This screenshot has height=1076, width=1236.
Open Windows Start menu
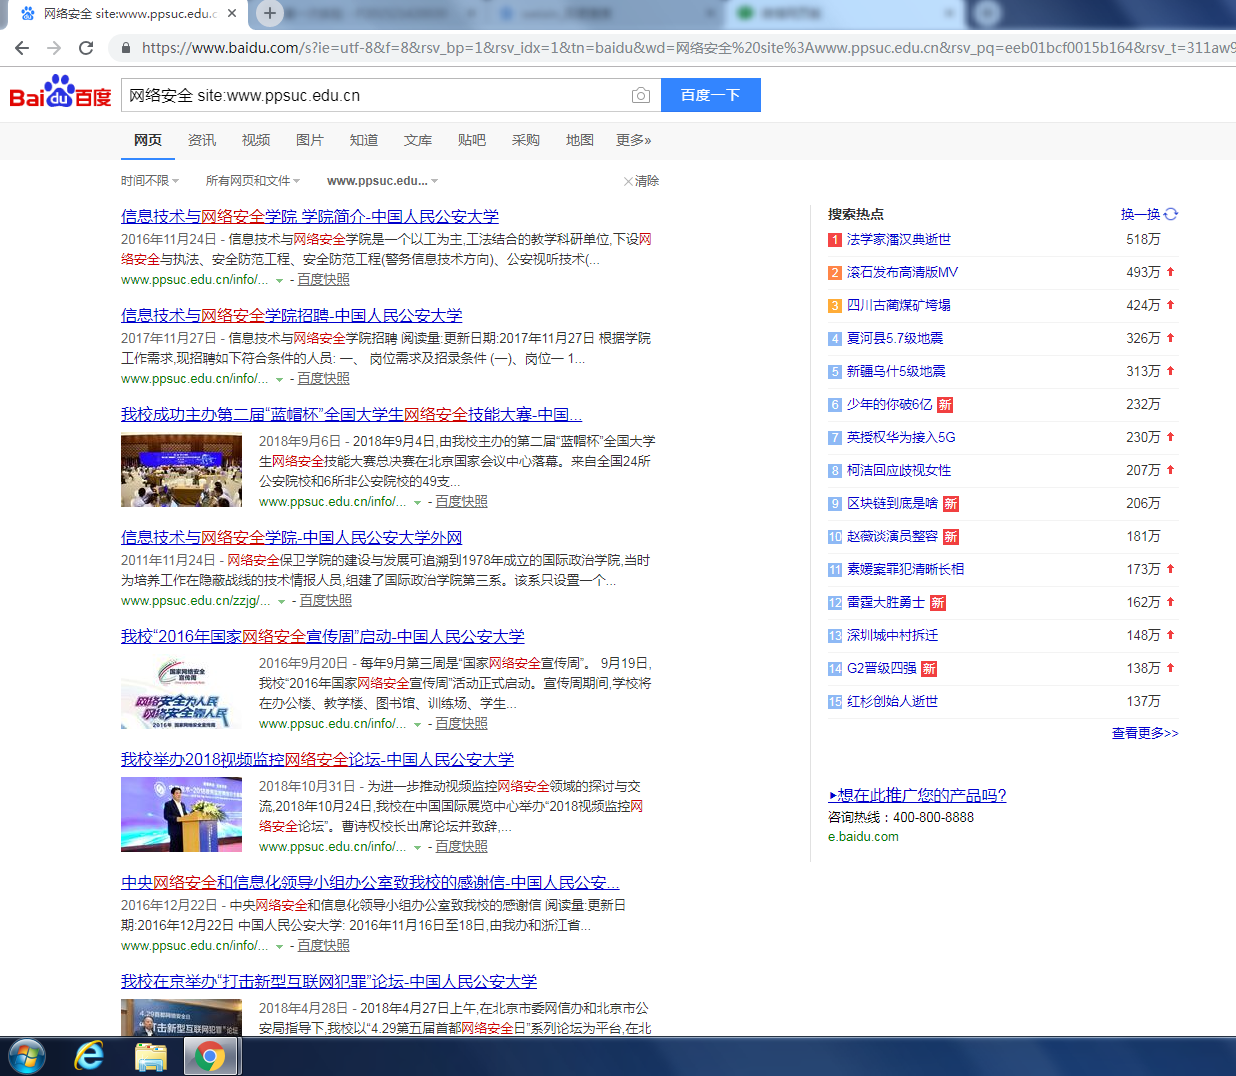[26, 1056]
